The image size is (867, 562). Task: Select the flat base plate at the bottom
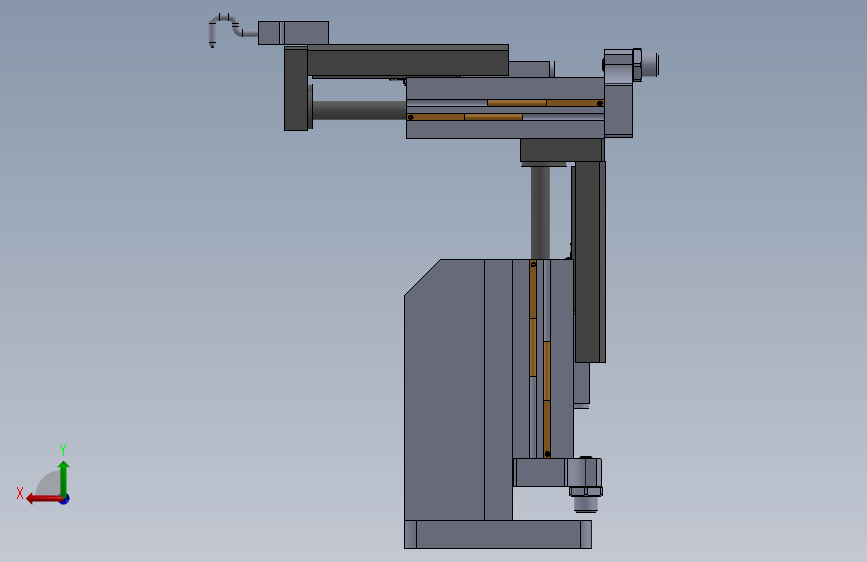(498, 534)
